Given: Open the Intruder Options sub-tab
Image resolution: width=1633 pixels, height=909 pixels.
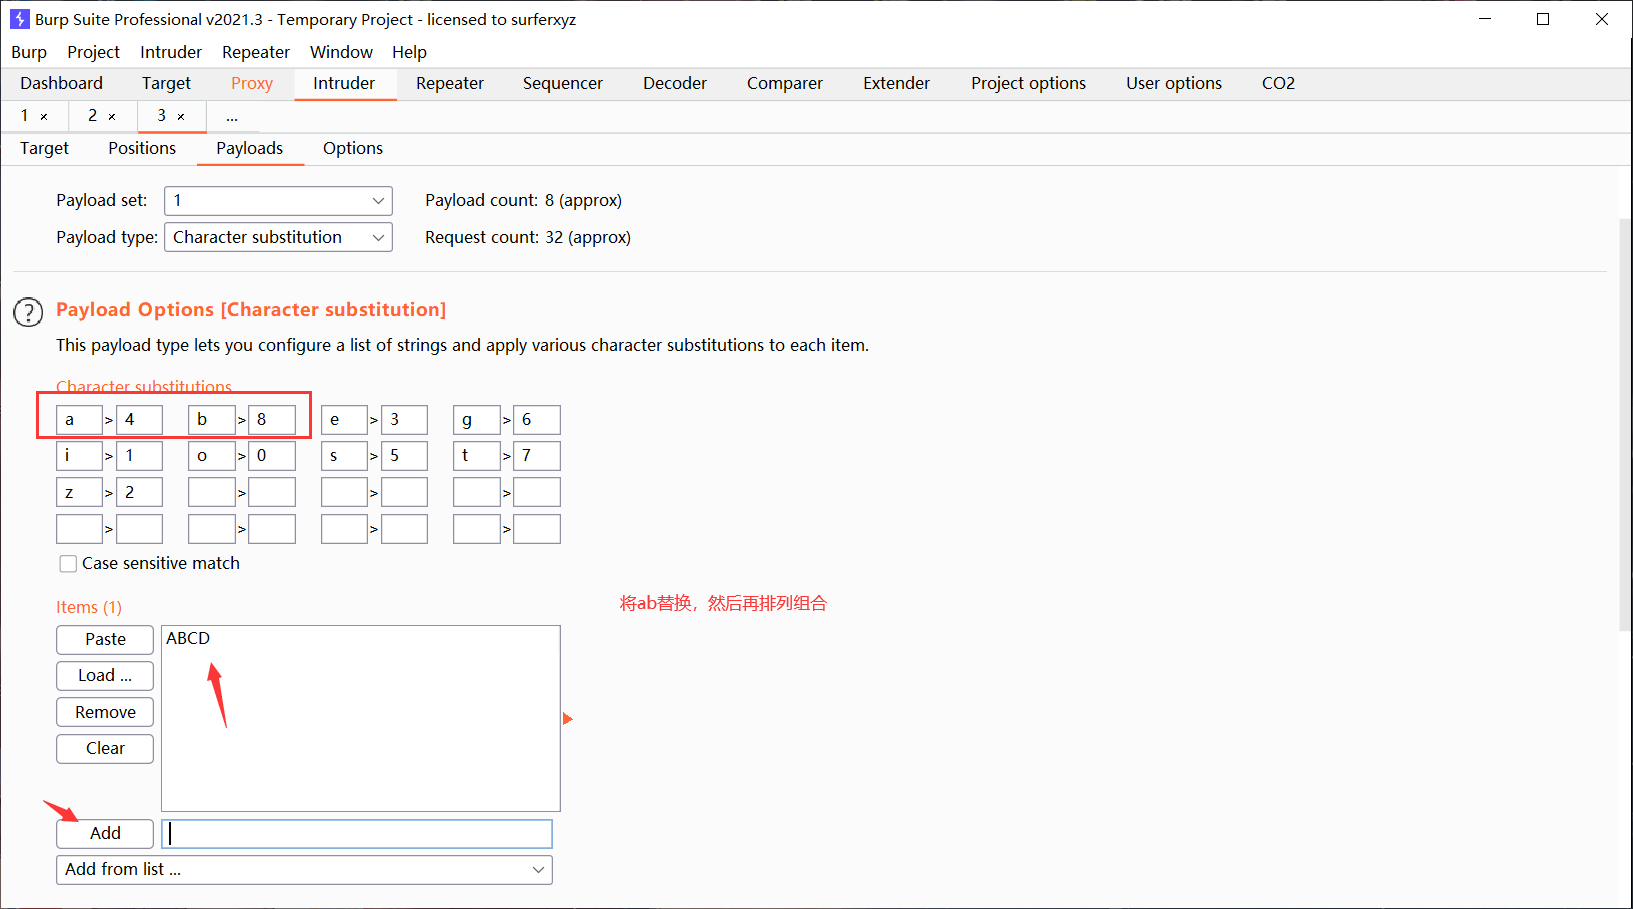Looking at the screenshot, I should [x=353, y=149].
